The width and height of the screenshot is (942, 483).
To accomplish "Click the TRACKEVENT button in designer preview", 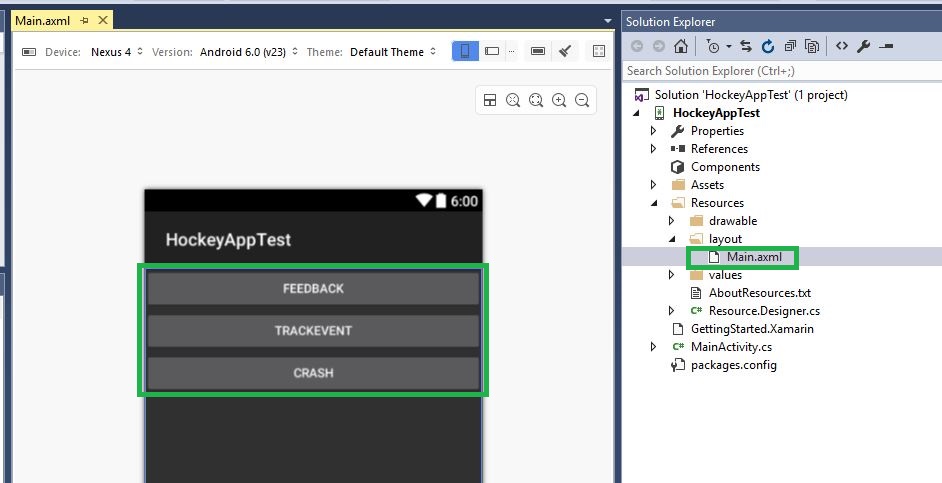I will coord(313,331).
